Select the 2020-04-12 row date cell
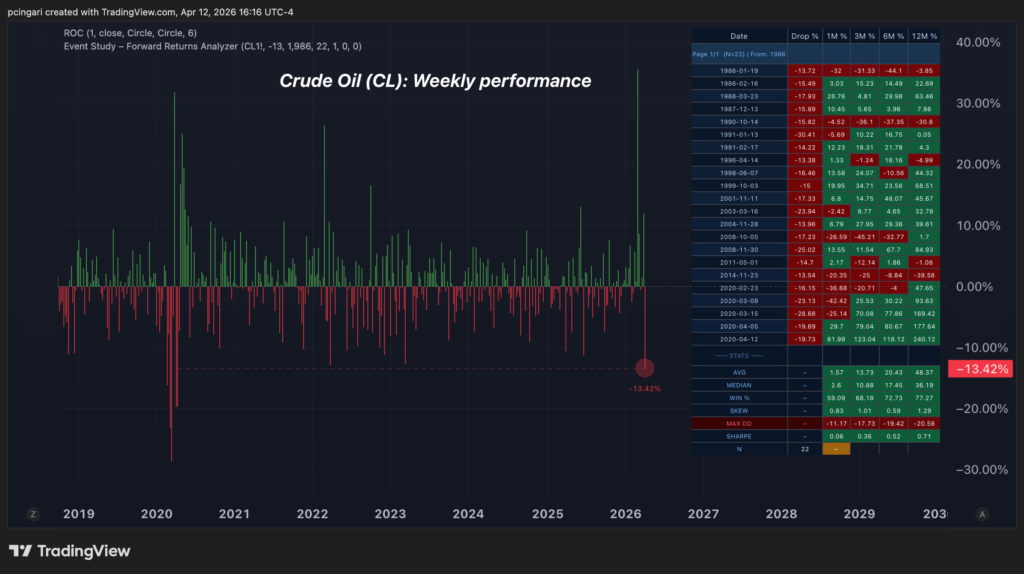1024x574 pixels. coord(739,338)
